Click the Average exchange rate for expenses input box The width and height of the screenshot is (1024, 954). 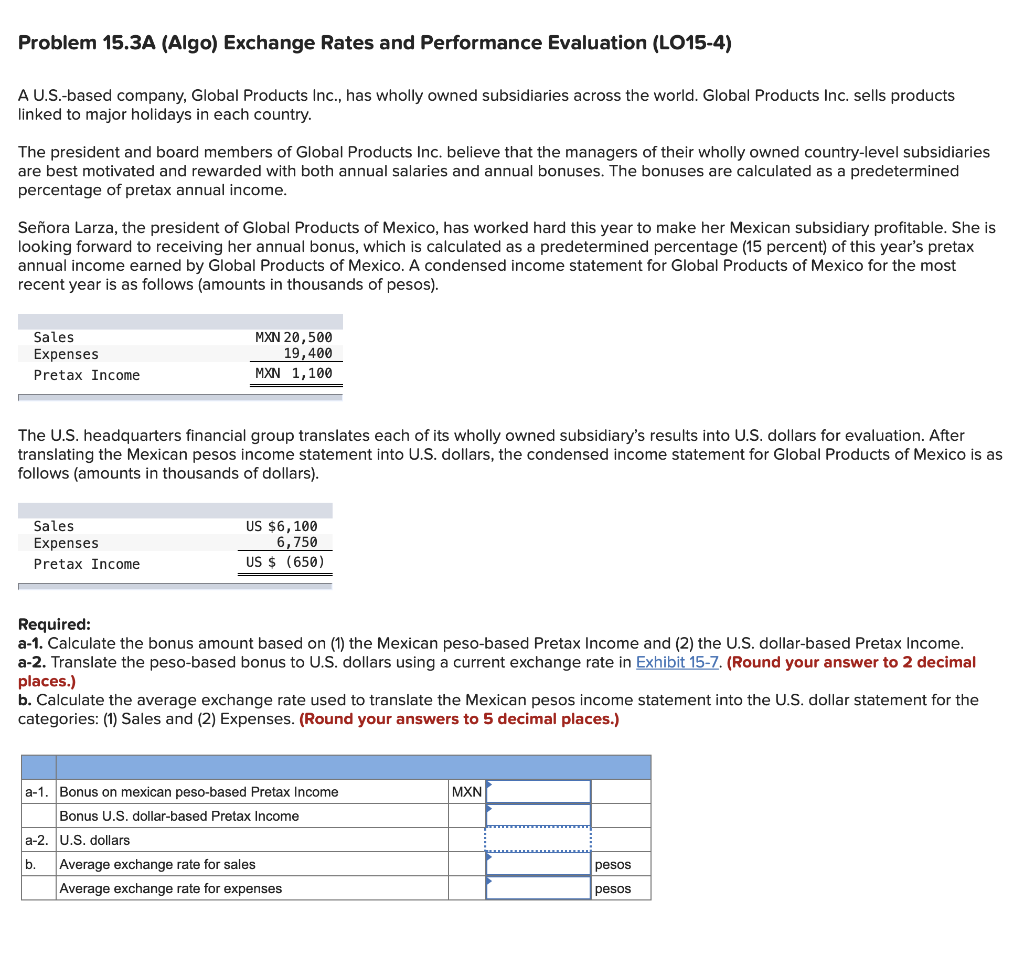pyautogui.click(x=537, y=888)
